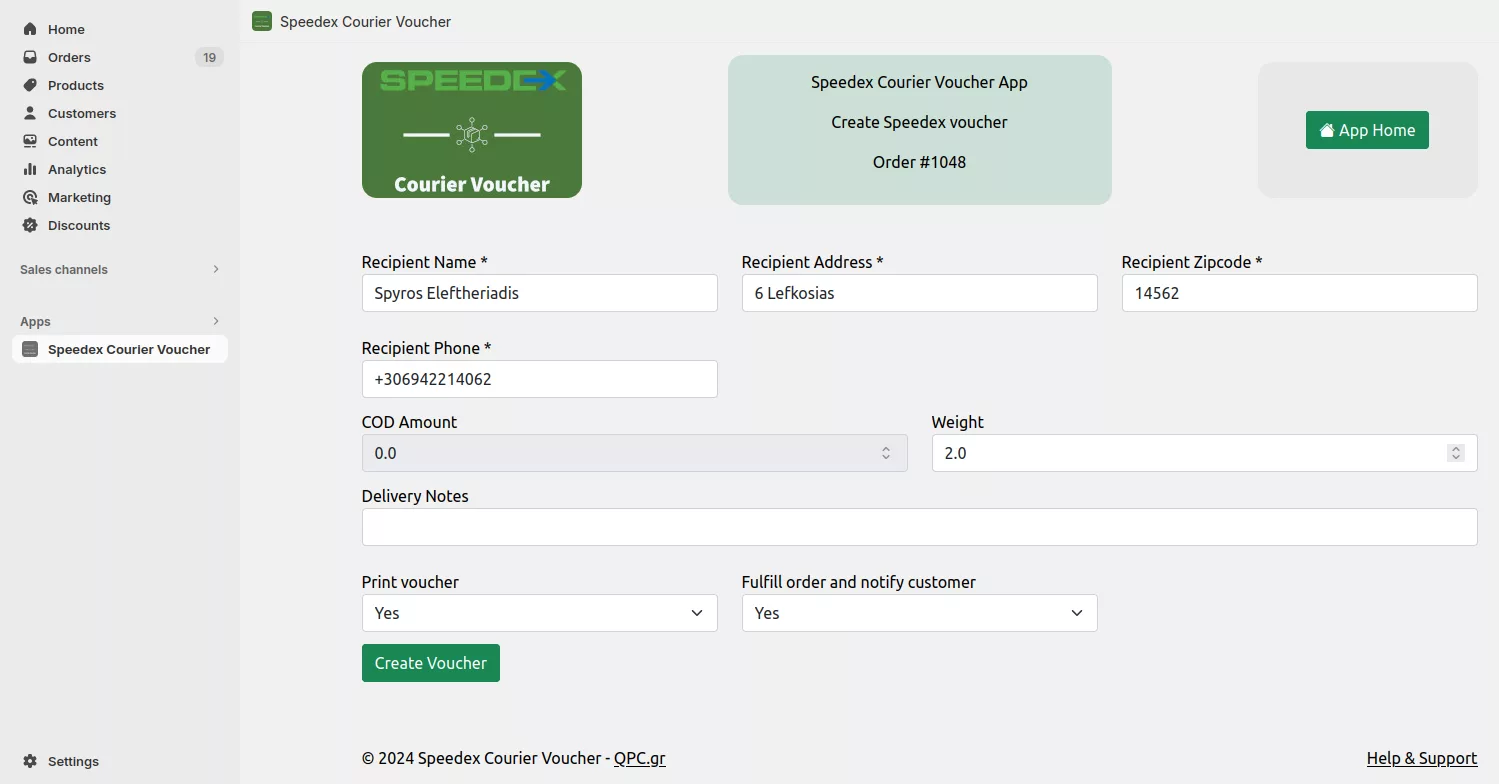
Task: Click the Content image icon
Action: [x=30, y=141]
